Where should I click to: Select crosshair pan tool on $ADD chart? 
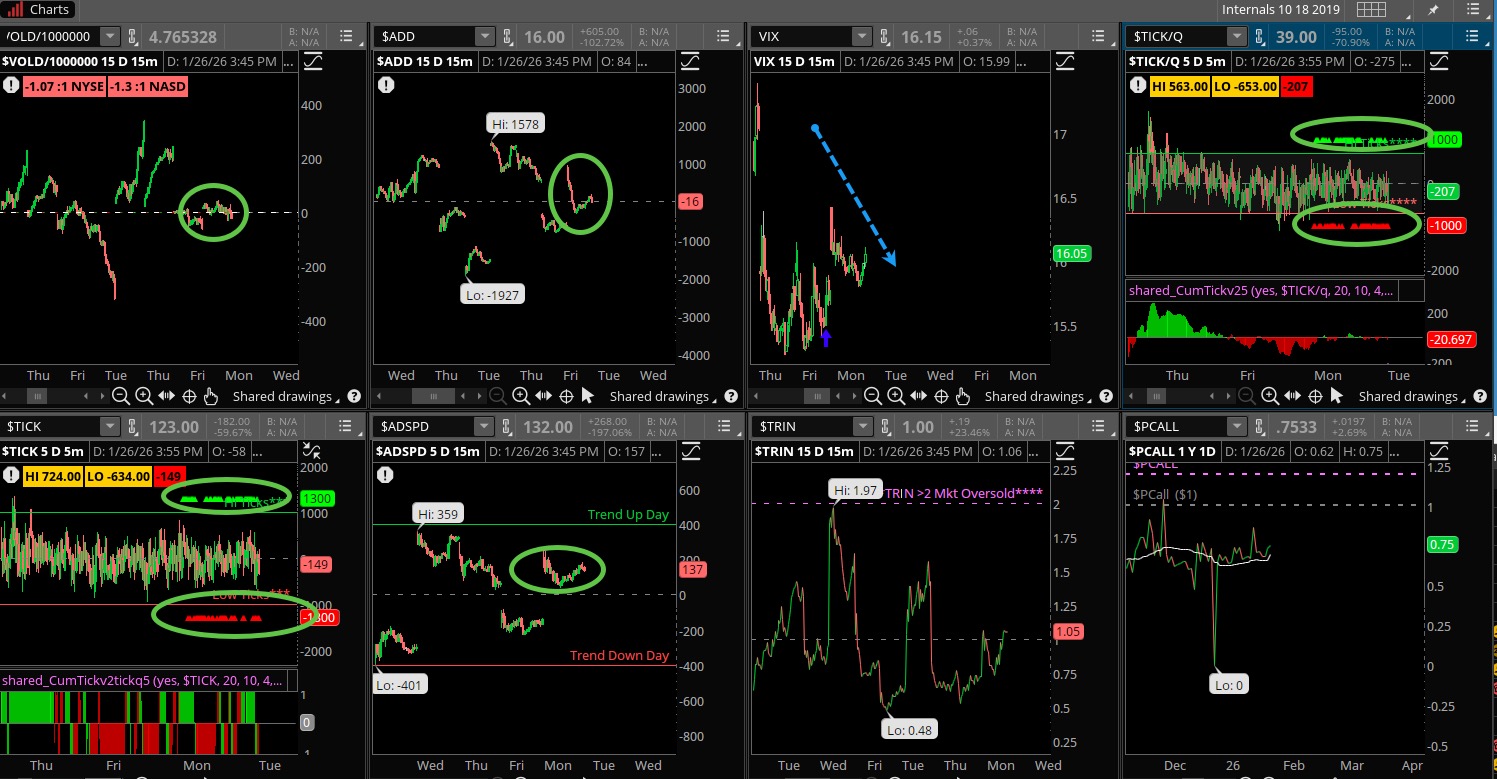pos(566,396)
